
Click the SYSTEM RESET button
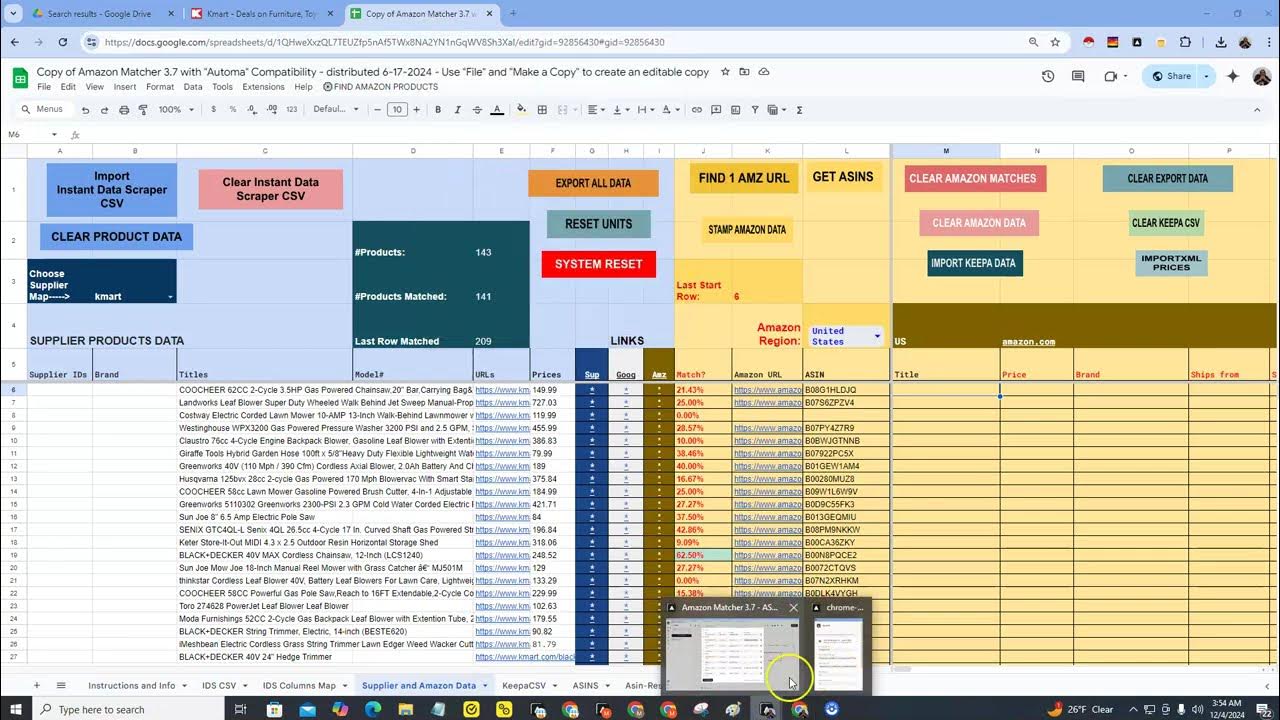(x=598, y=263)
